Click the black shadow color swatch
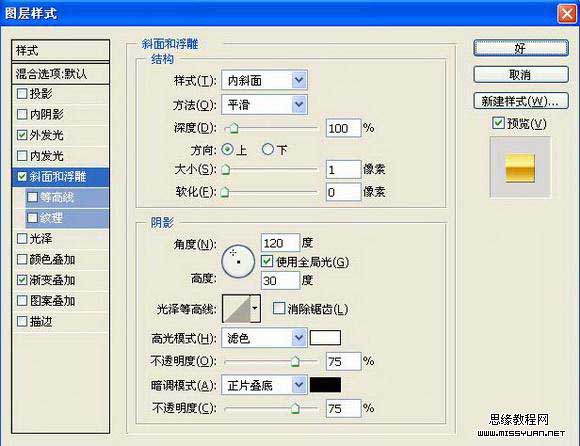Viewport: 580px width, 446px height. pos(325,385)
